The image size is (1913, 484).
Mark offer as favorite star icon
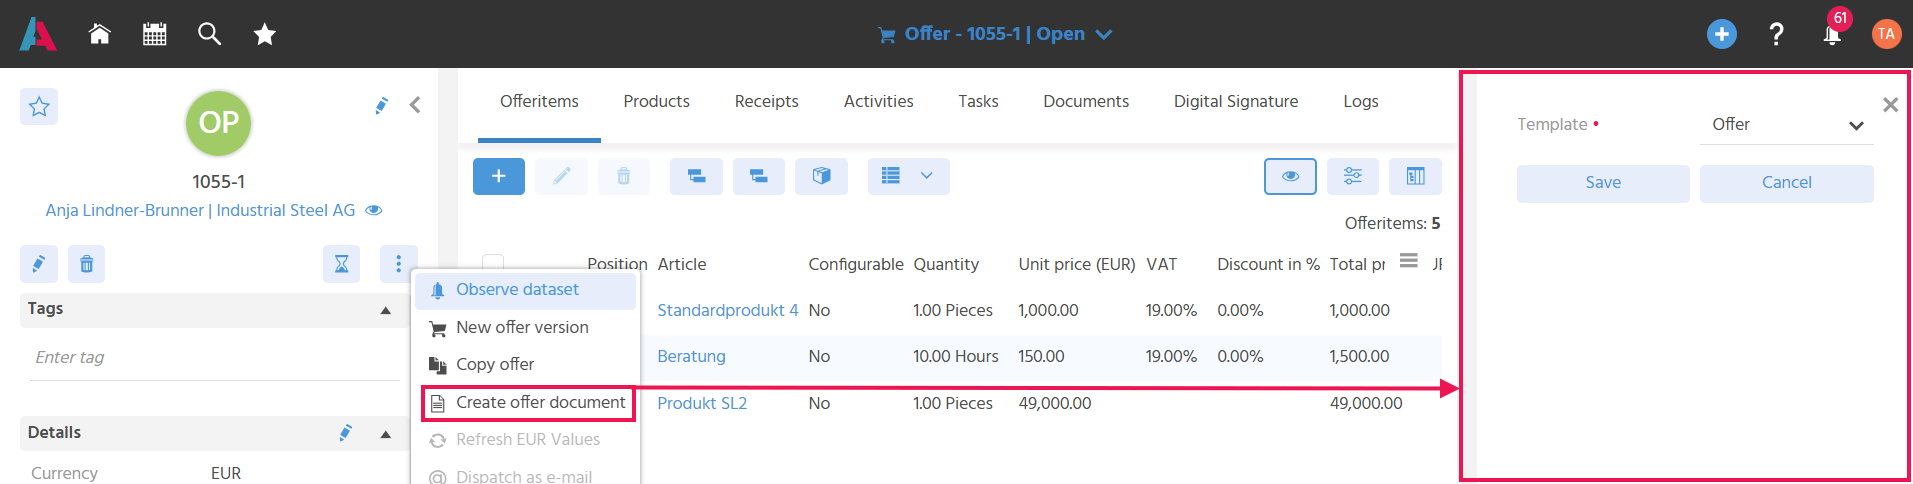tap(39, 106)
